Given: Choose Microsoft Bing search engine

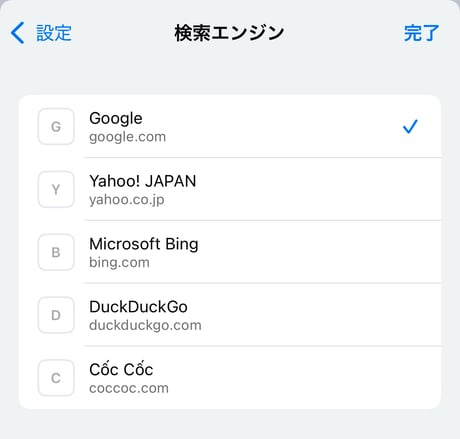Looking at the screenshot, I should point(230,252).
